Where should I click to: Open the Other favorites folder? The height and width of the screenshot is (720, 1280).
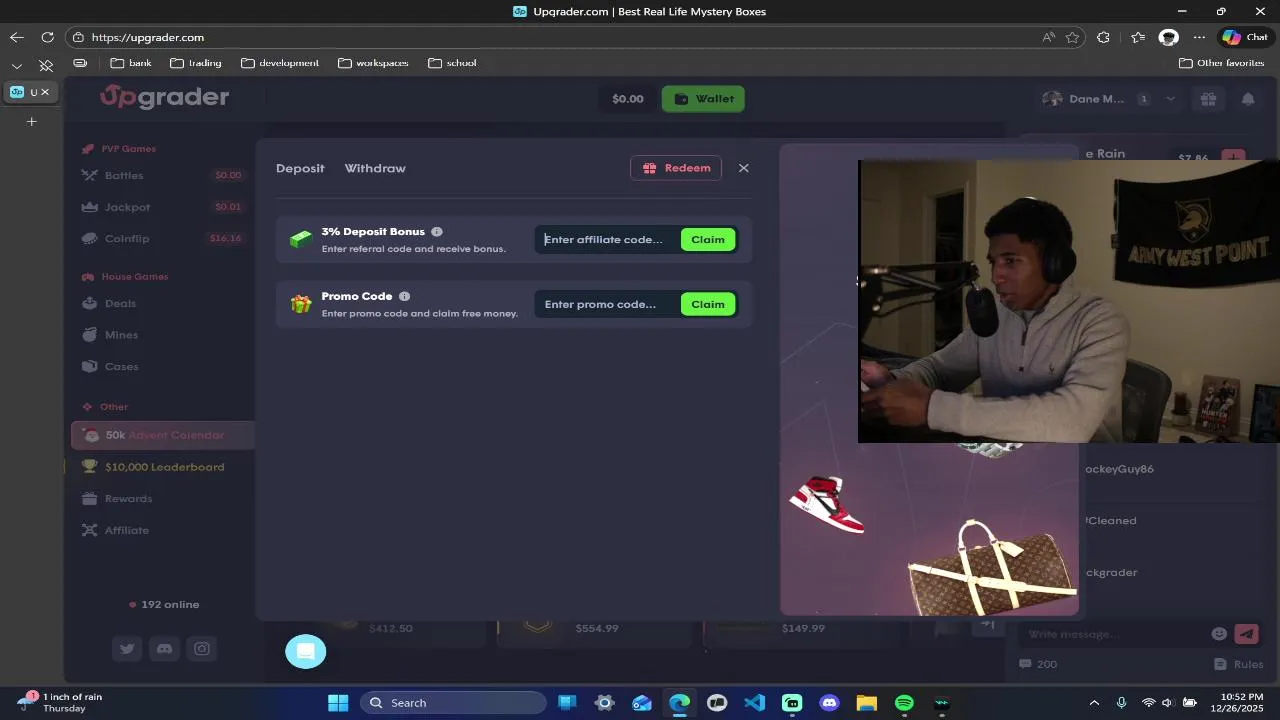(x=1221, y=63)
